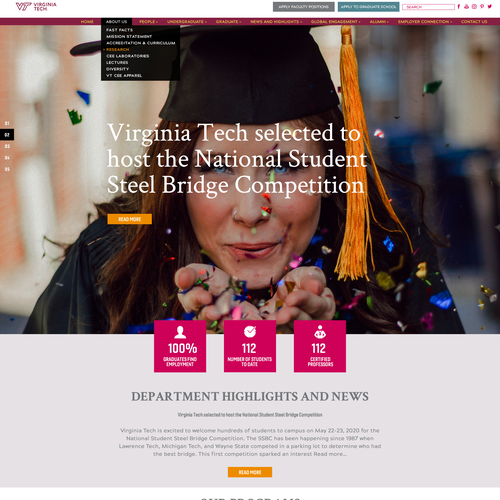Viewport: 500px width, 500px height.
Task: Click the hero Read More button
Action: [130, 219]
